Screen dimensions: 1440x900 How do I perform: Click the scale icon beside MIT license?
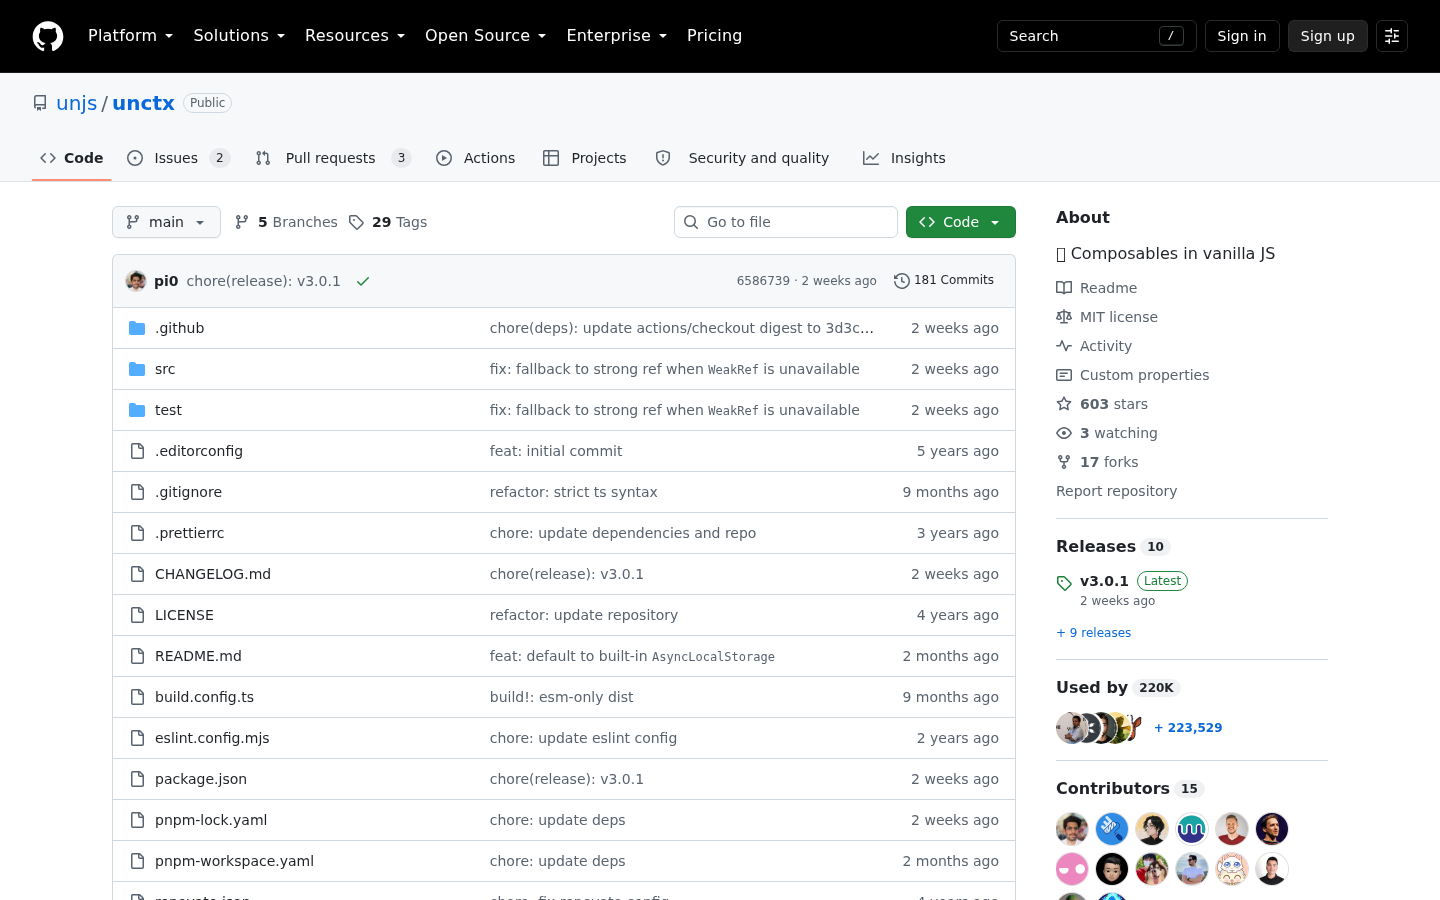tap(1064, 317)
